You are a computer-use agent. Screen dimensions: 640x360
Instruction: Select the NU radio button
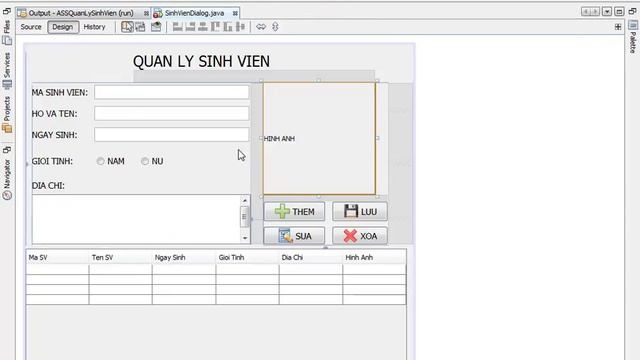pos(152,161)
